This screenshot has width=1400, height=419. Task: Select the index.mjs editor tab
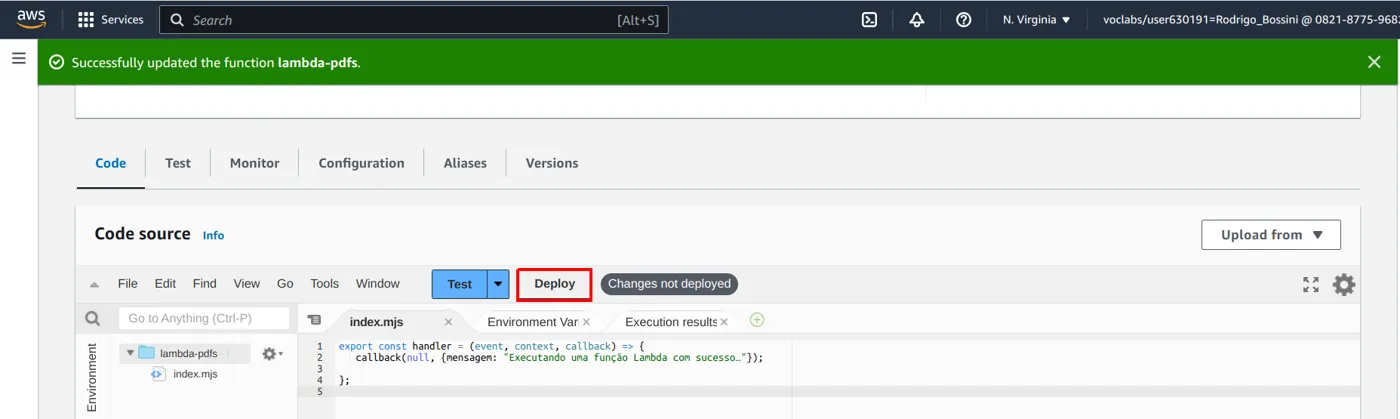(x=376, y=322)
